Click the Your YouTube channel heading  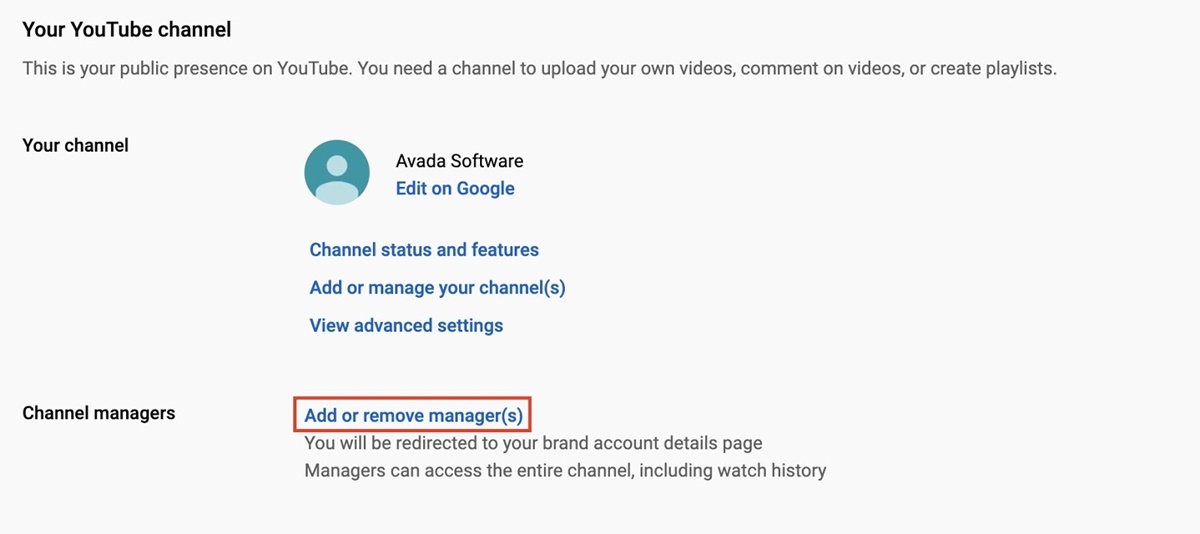pyautogui.click(x=126, y=30)
